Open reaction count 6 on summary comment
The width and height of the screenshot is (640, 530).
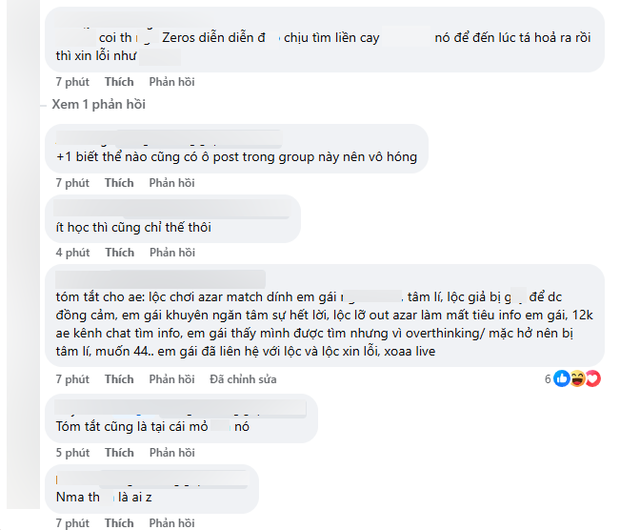[548, 379]
